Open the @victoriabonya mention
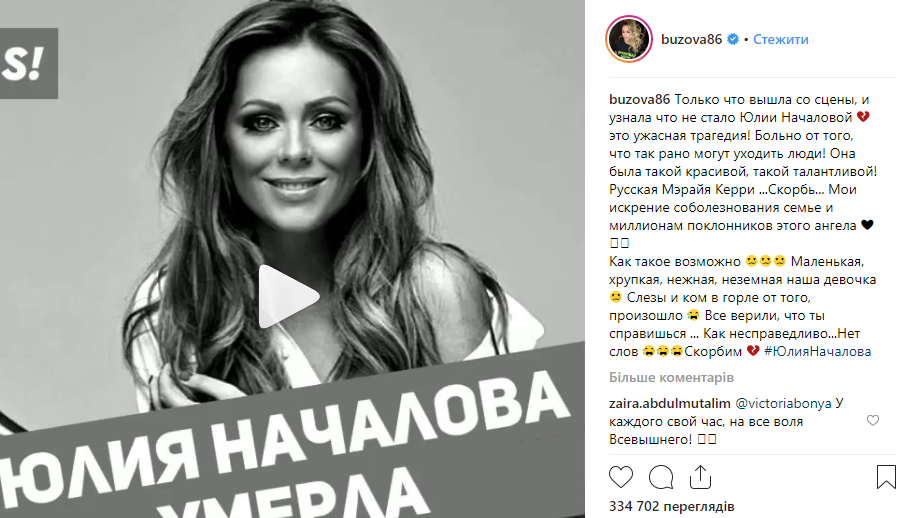The height and width of the screenshot is (518, 902). [783, 403]
